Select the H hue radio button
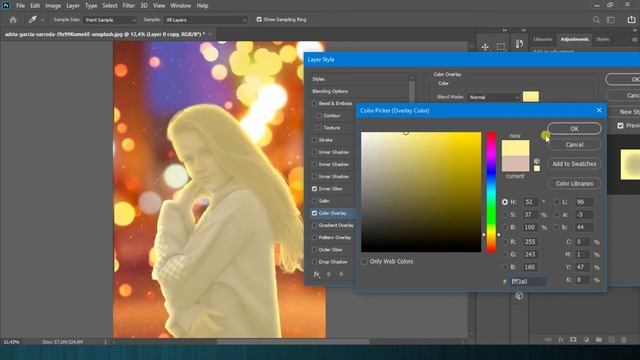 (x=505, y=202)
